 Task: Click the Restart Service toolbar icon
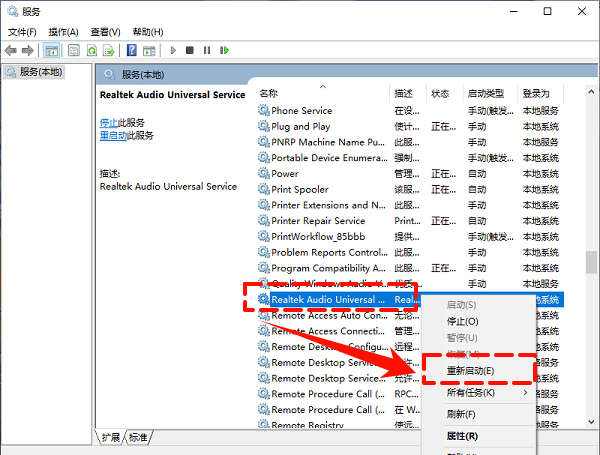tap(222, 50)
